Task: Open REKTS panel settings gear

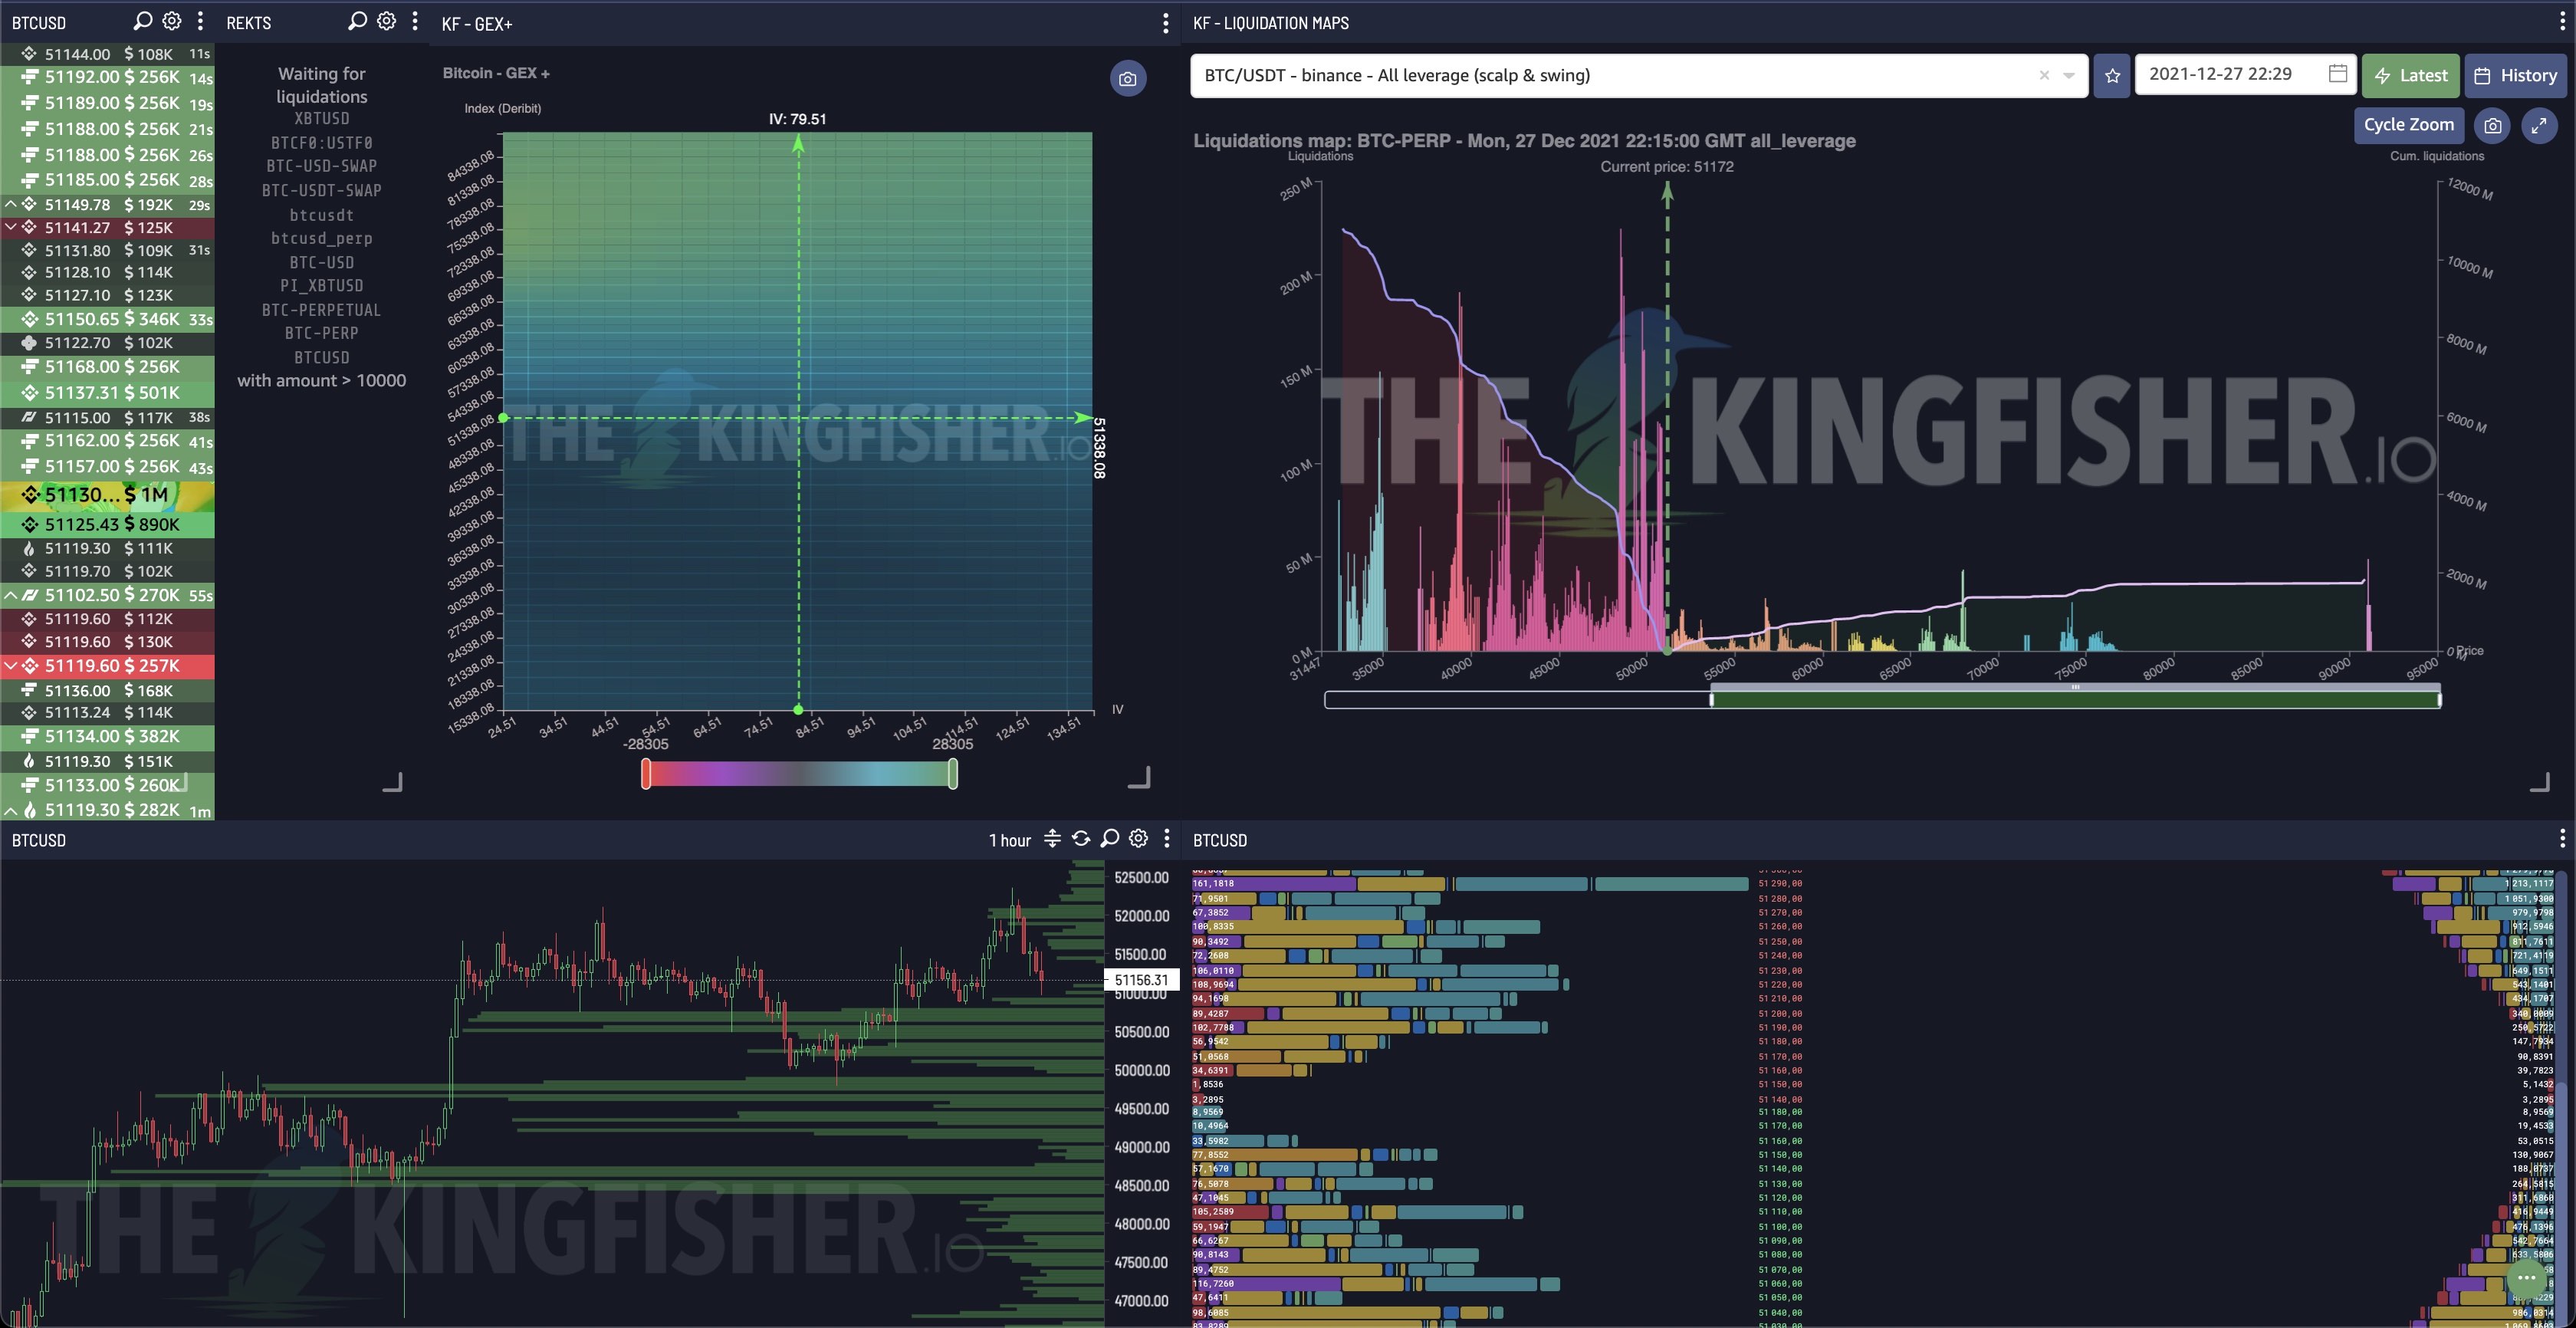Action: point(386,21)
